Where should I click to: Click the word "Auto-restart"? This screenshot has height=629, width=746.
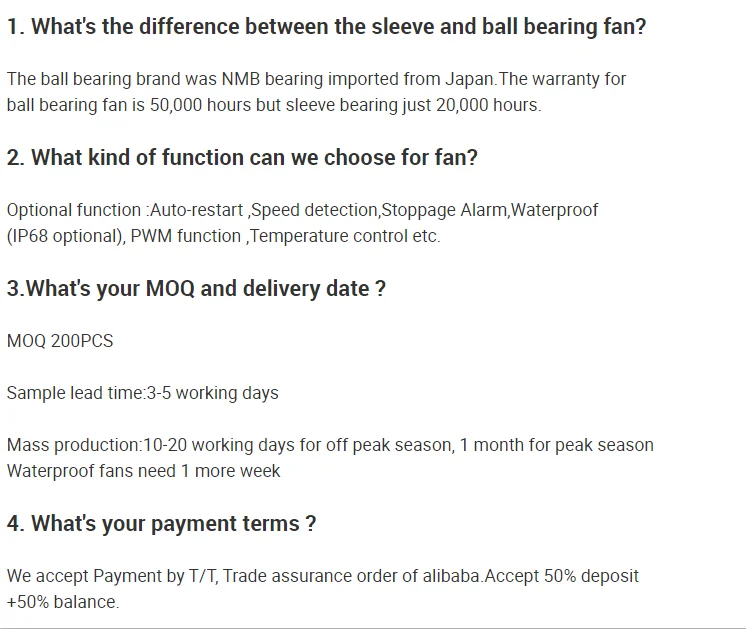click(196, 210)
